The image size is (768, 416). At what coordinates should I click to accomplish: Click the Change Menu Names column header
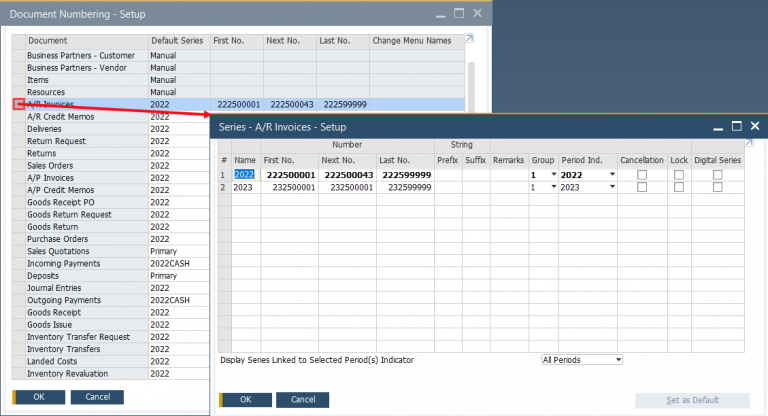tap(411, 40)
